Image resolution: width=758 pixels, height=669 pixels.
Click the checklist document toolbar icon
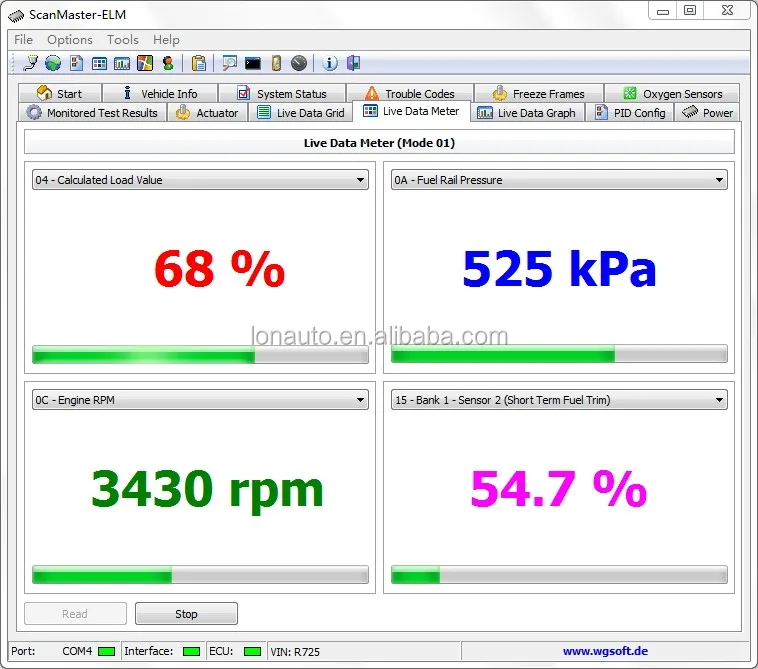point(76,63)
